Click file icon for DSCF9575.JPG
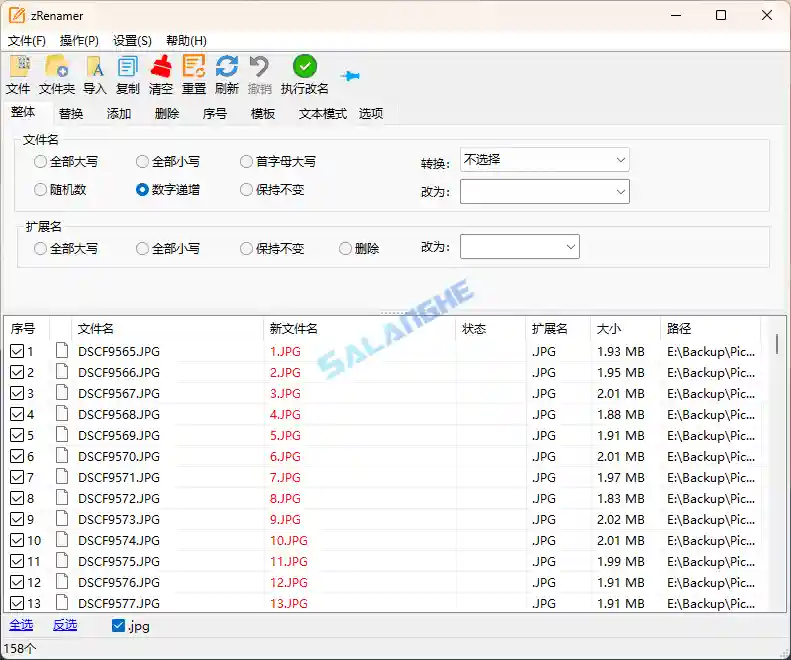 click(x=62, y=561)
